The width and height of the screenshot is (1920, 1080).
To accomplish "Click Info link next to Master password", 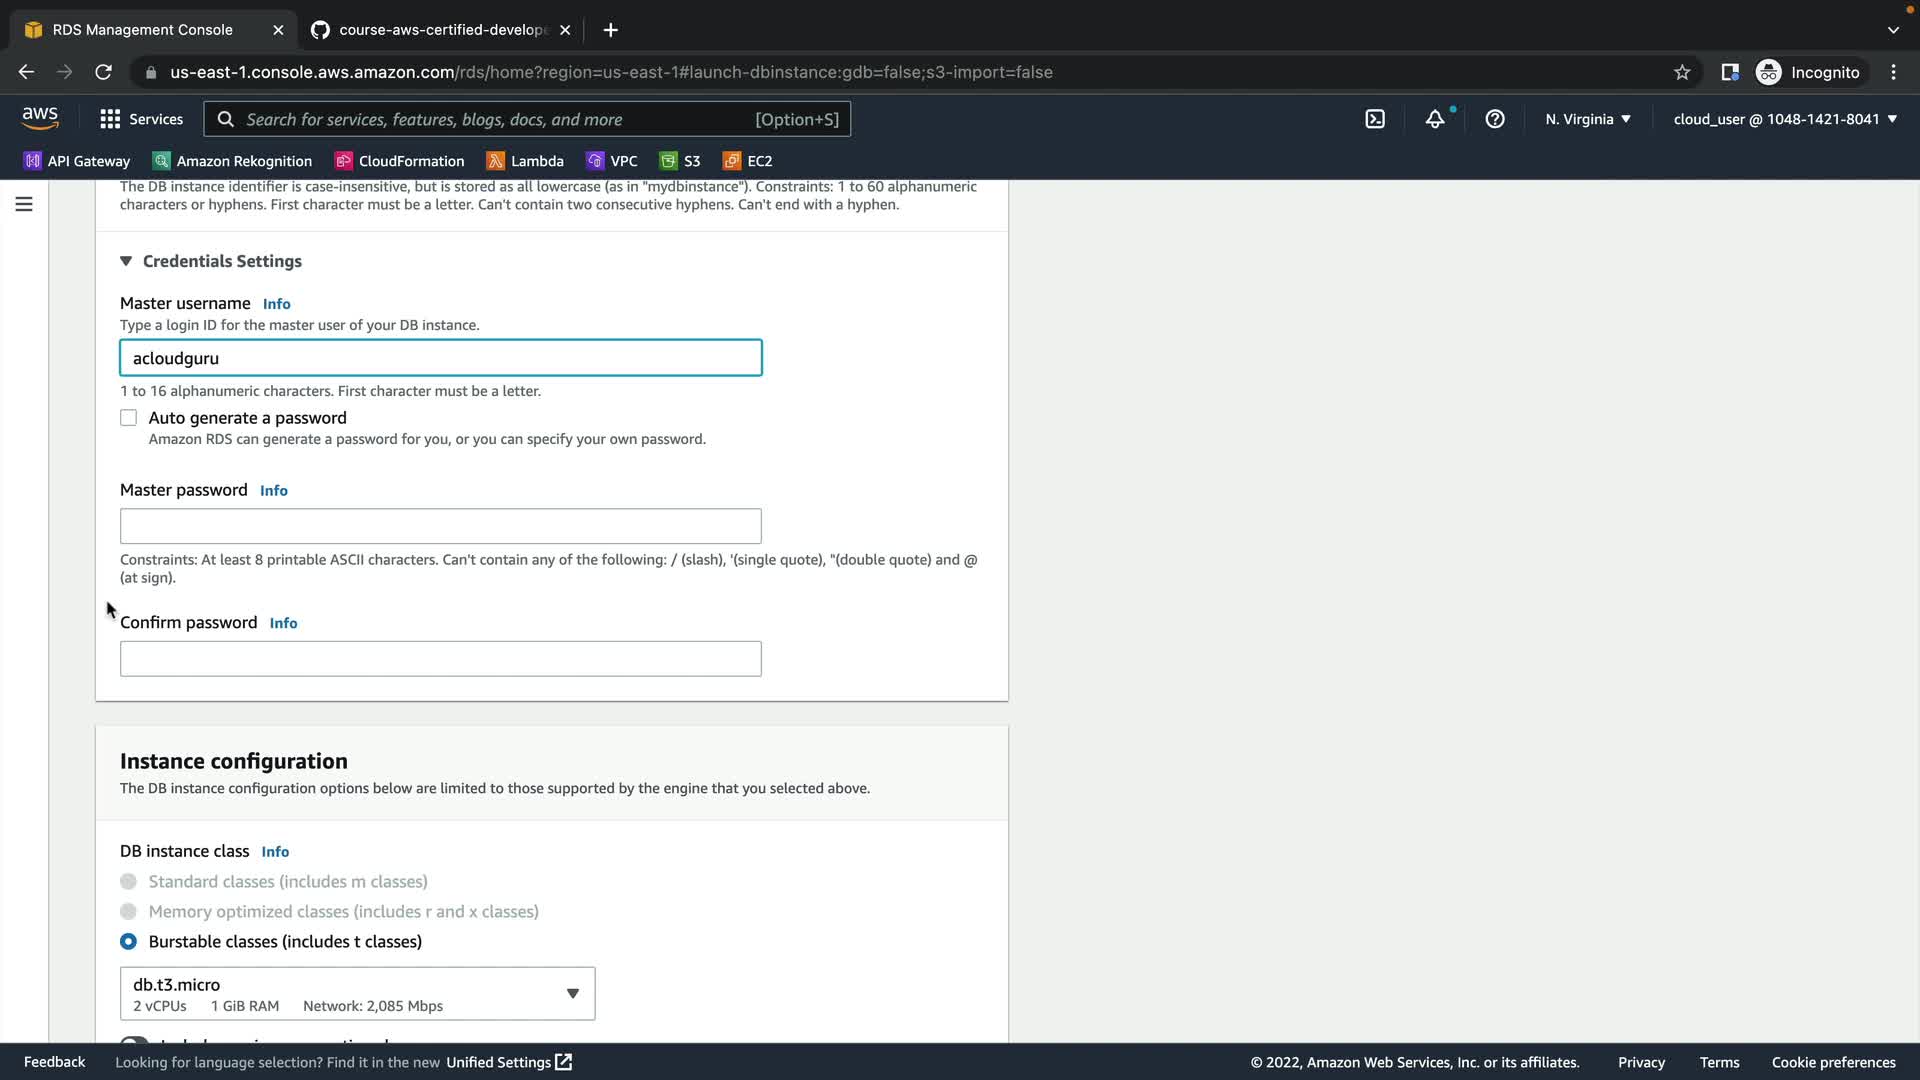I will [x=273, y=491].
